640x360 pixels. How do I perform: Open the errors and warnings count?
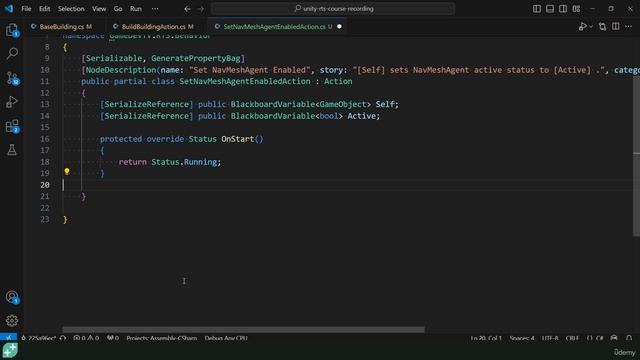pyautogui.click(x=86, y=338)
